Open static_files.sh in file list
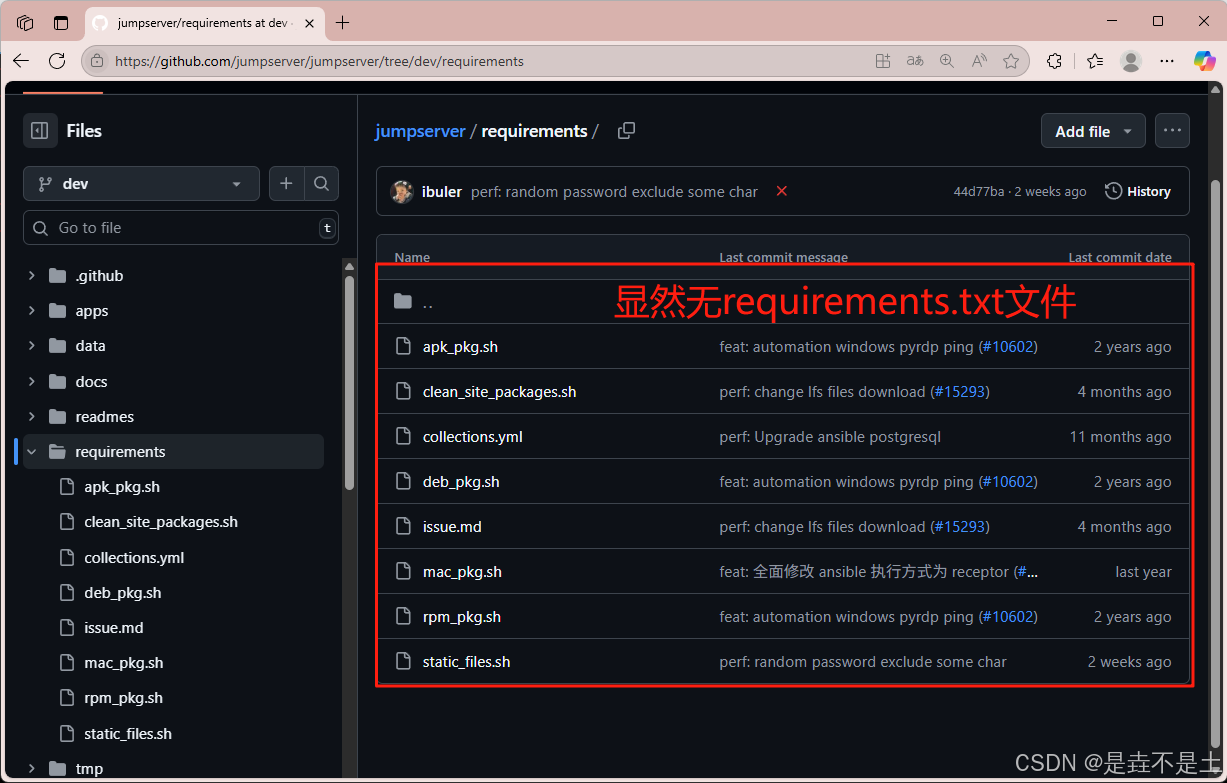The width and height of the screenshot is (1227, 783). pyautogui.click(x=466, y=662)
